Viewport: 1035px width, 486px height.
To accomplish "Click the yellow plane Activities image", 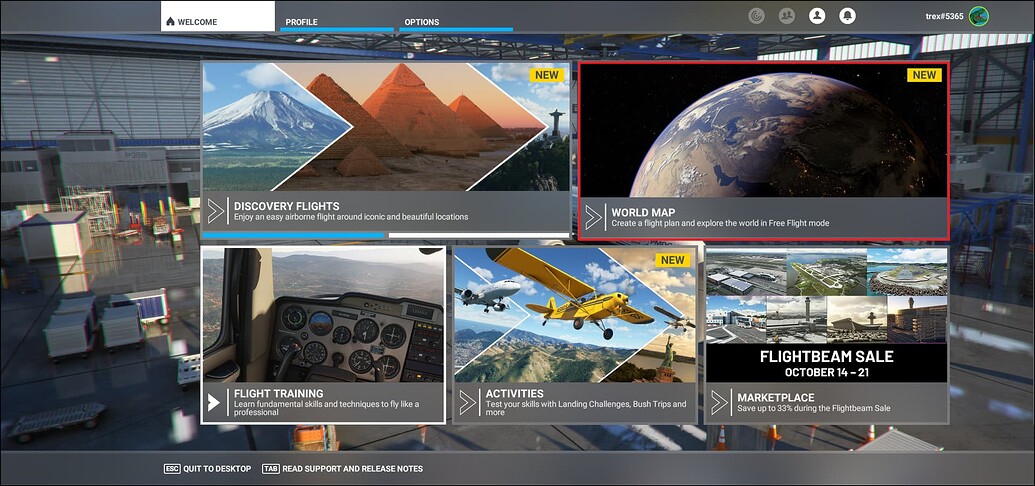I will click(x=575, y=310).
